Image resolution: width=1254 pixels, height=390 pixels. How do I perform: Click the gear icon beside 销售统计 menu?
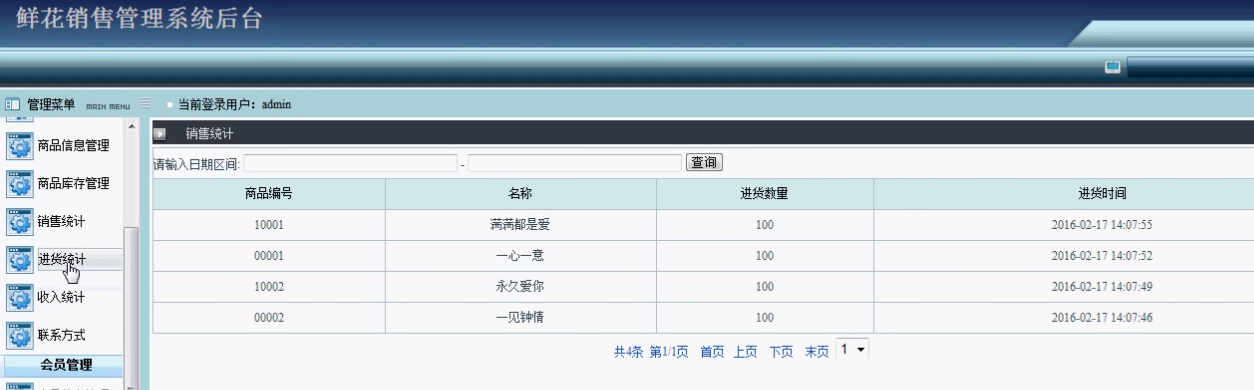click(20, 222)
